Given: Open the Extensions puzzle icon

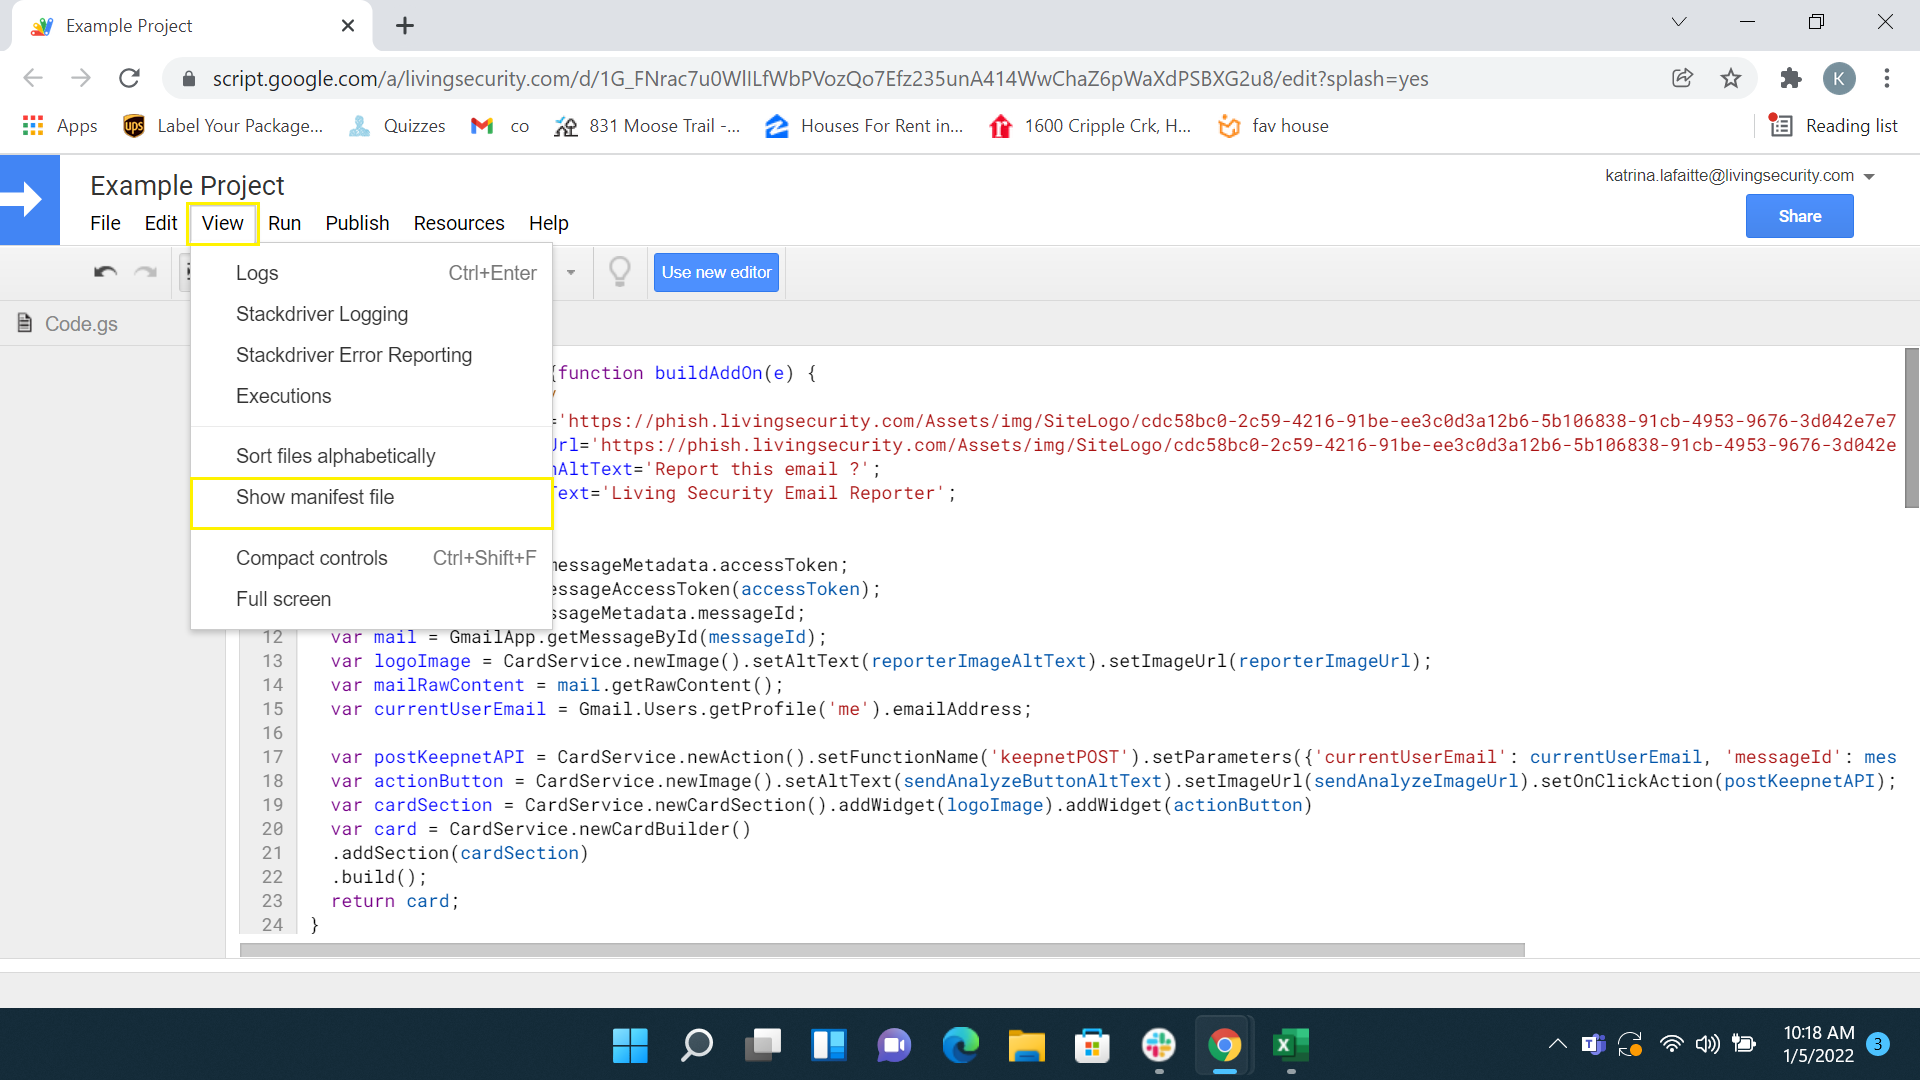Looking at the screenshot, I should click(x=1790, y=78).
